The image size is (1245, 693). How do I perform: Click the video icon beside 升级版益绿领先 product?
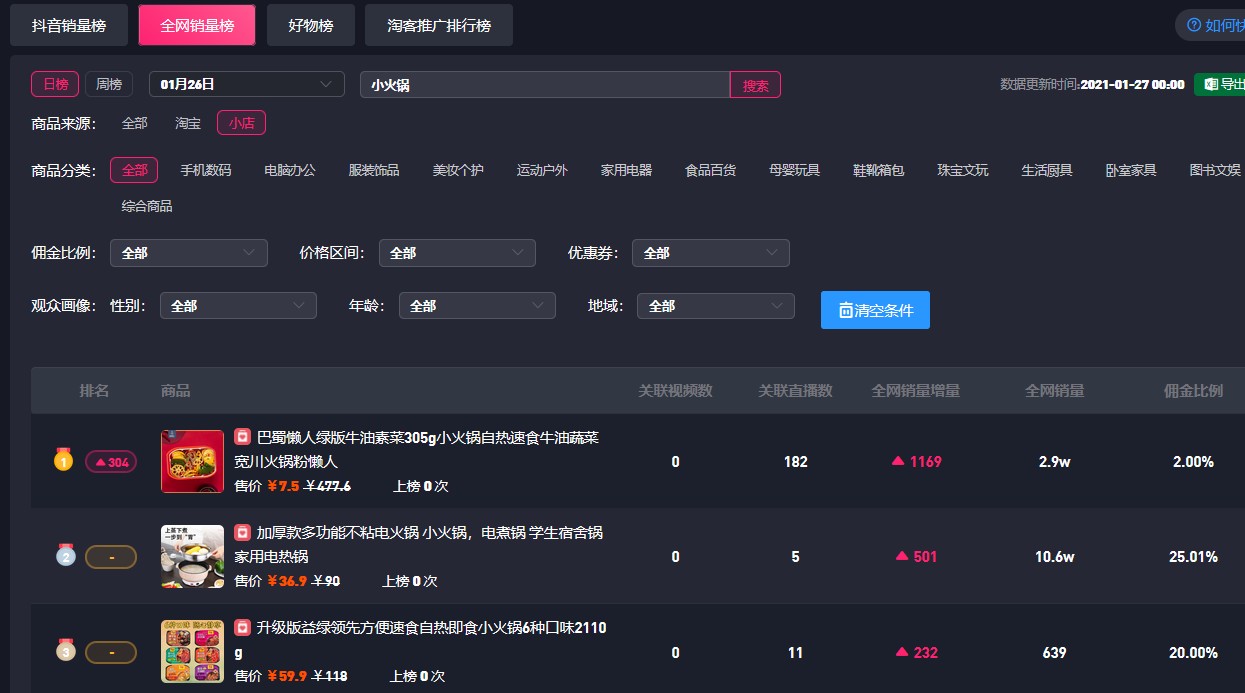tap(240, 629)
